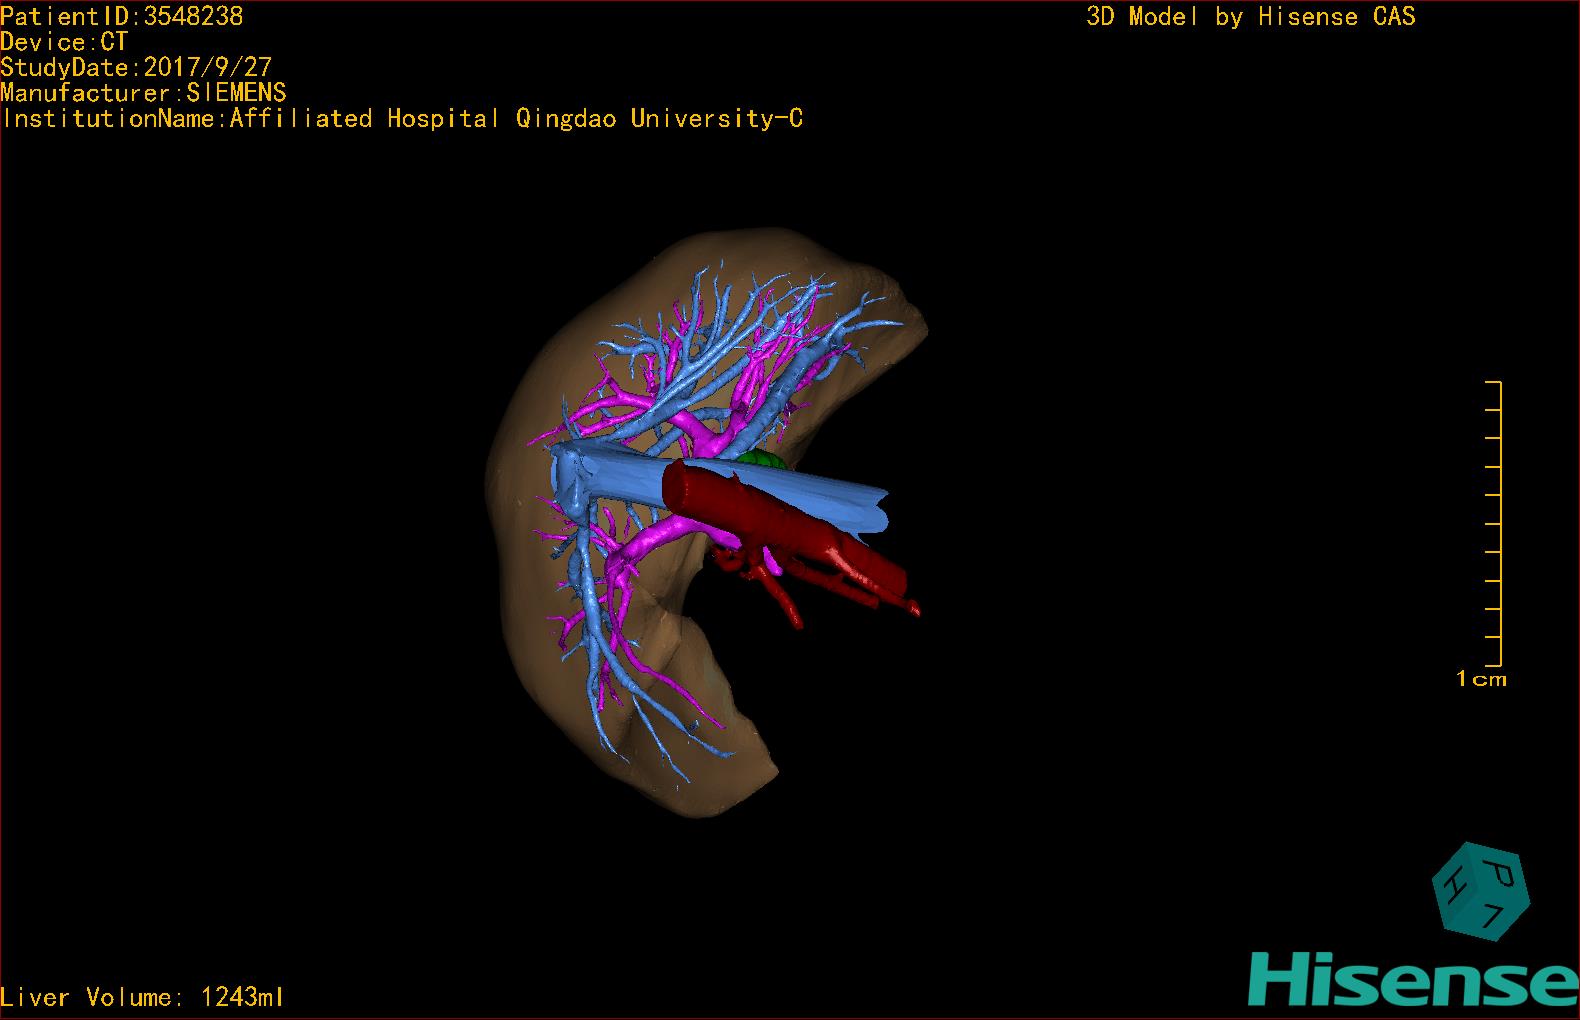
Task: Click the 1cm scale label
Action: (x=1481, y=680)
